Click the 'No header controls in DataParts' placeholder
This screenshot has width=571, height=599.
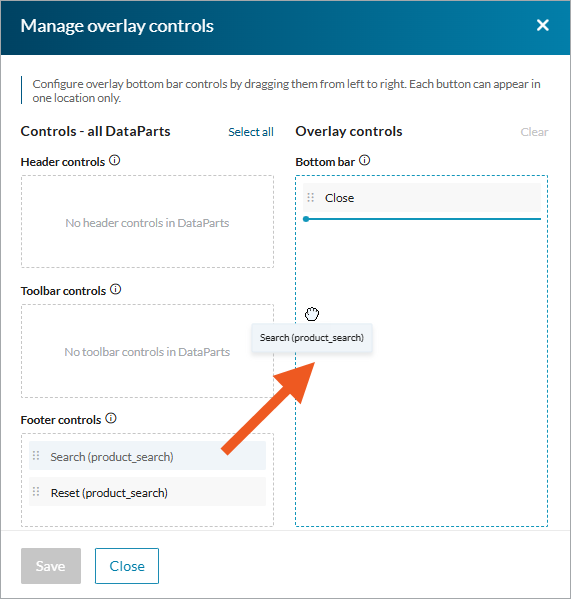pyautogui.click(x=147, y=223)
